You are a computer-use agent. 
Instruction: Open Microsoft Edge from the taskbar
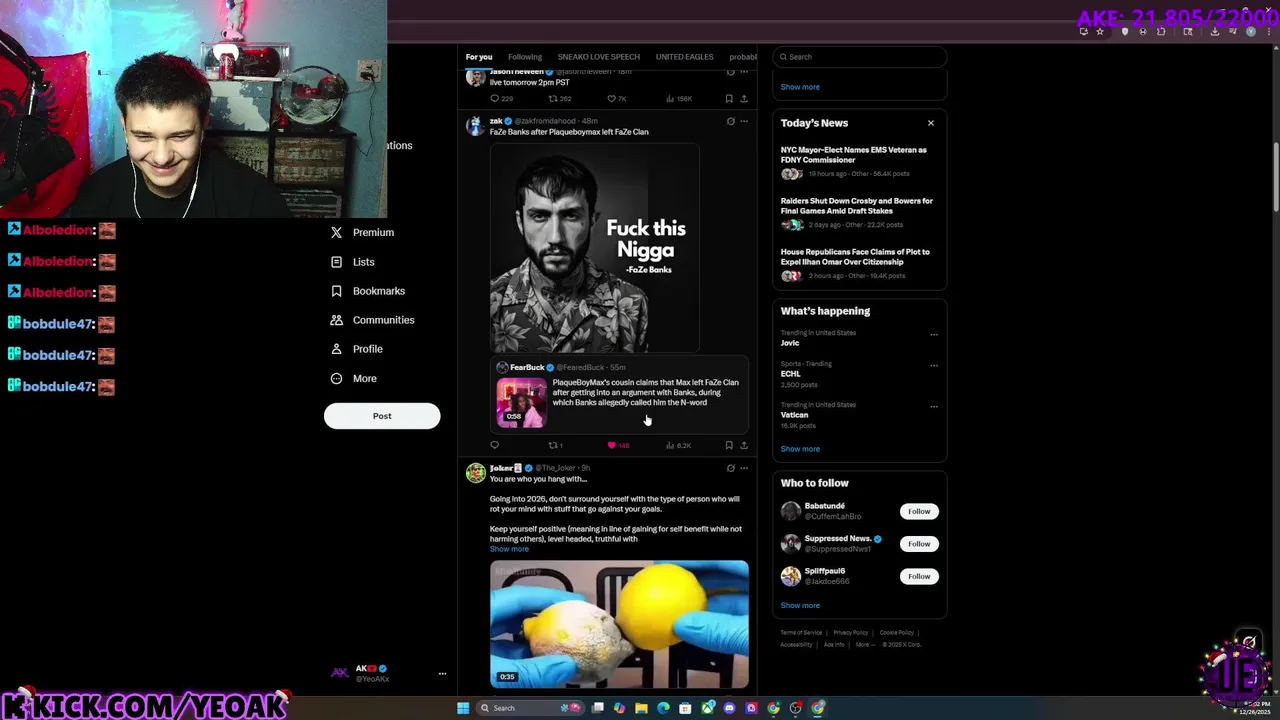click(663, 708)
